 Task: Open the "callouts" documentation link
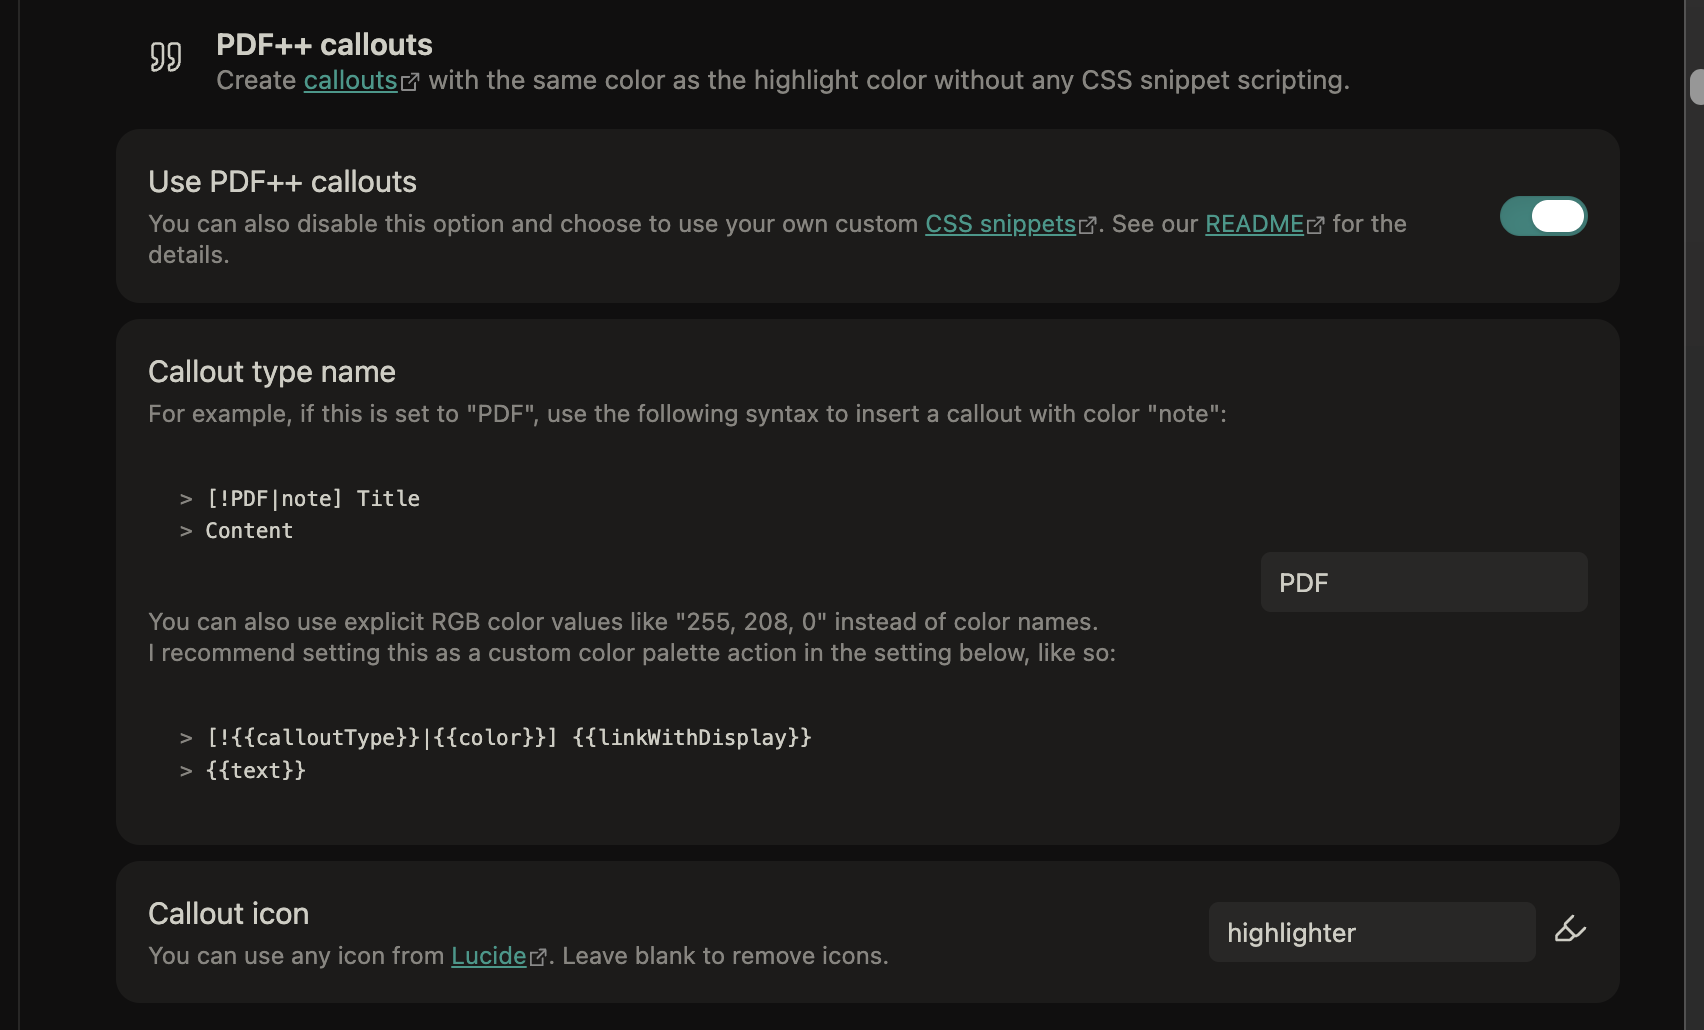(350, 81)
